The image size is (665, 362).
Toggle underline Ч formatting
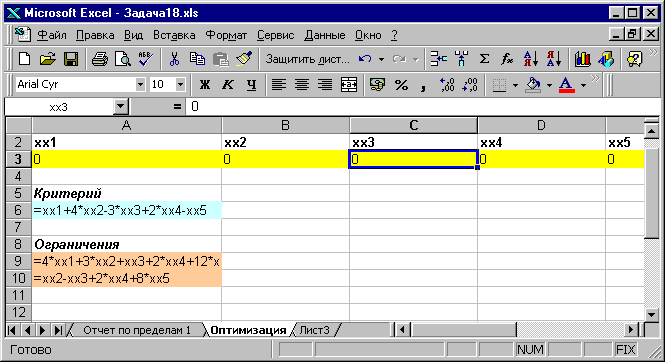(251, 85)
